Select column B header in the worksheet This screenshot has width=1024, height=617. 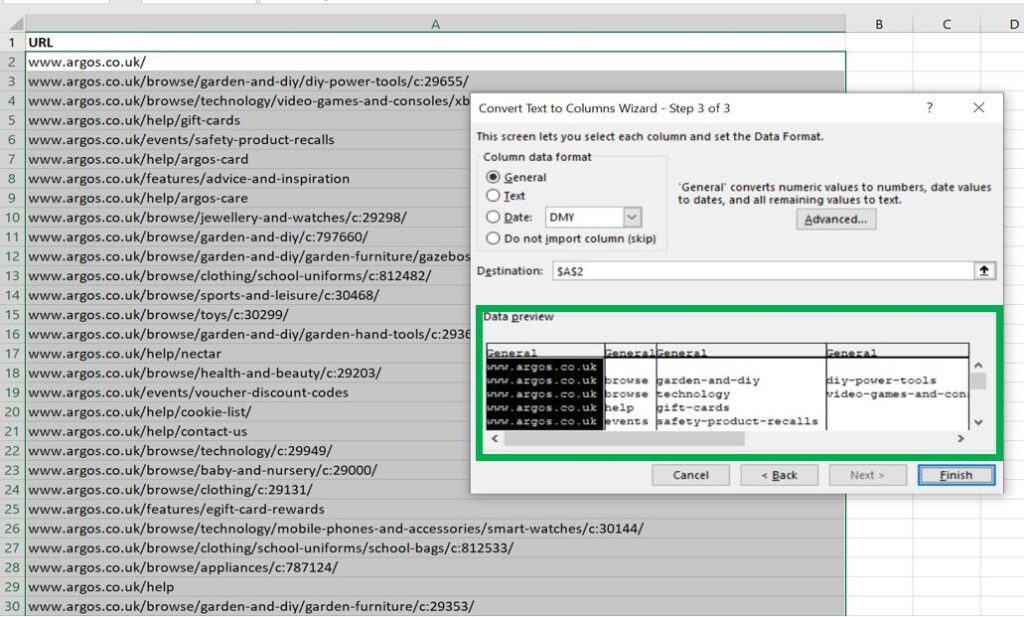point(879,24)
